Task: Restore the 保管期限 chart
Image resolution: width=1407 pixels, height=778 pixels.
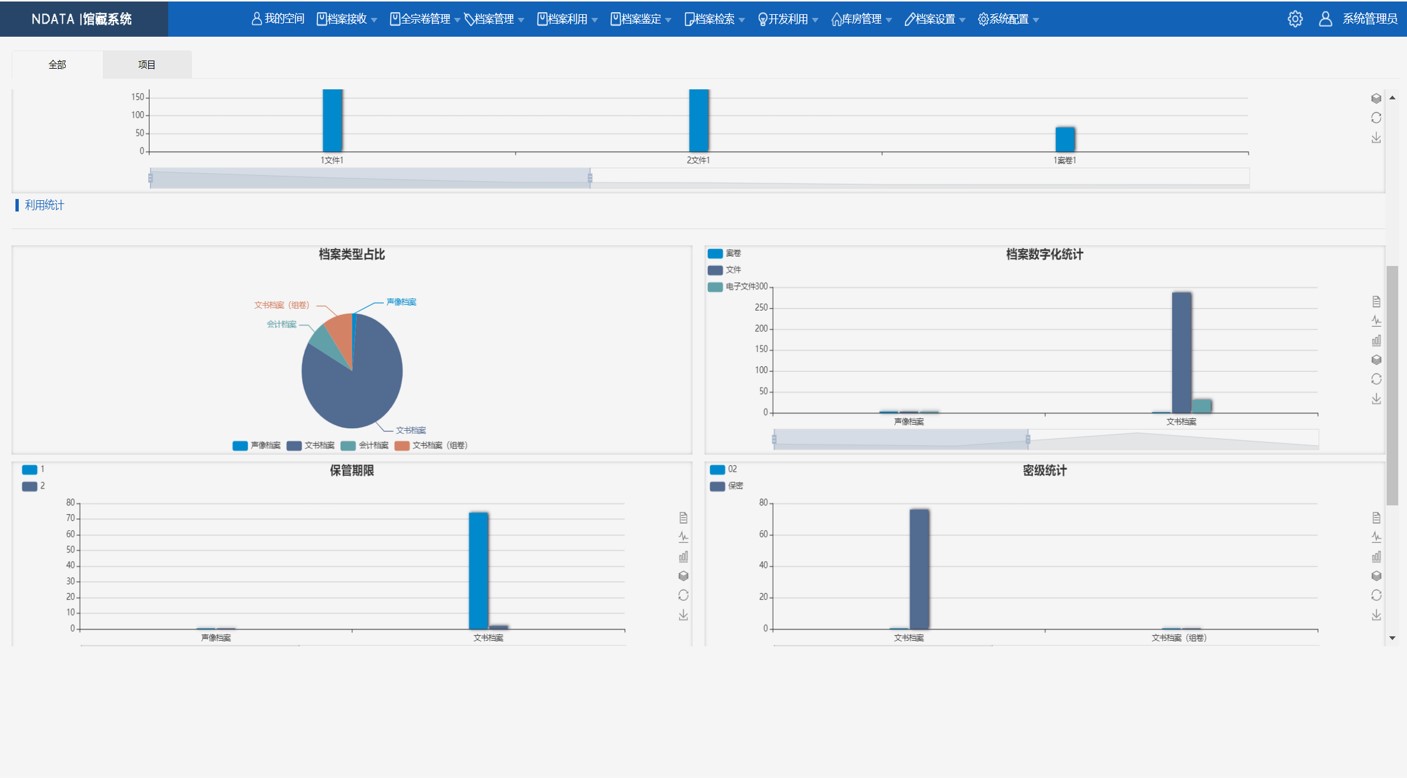Action: (x=683, y=595)
